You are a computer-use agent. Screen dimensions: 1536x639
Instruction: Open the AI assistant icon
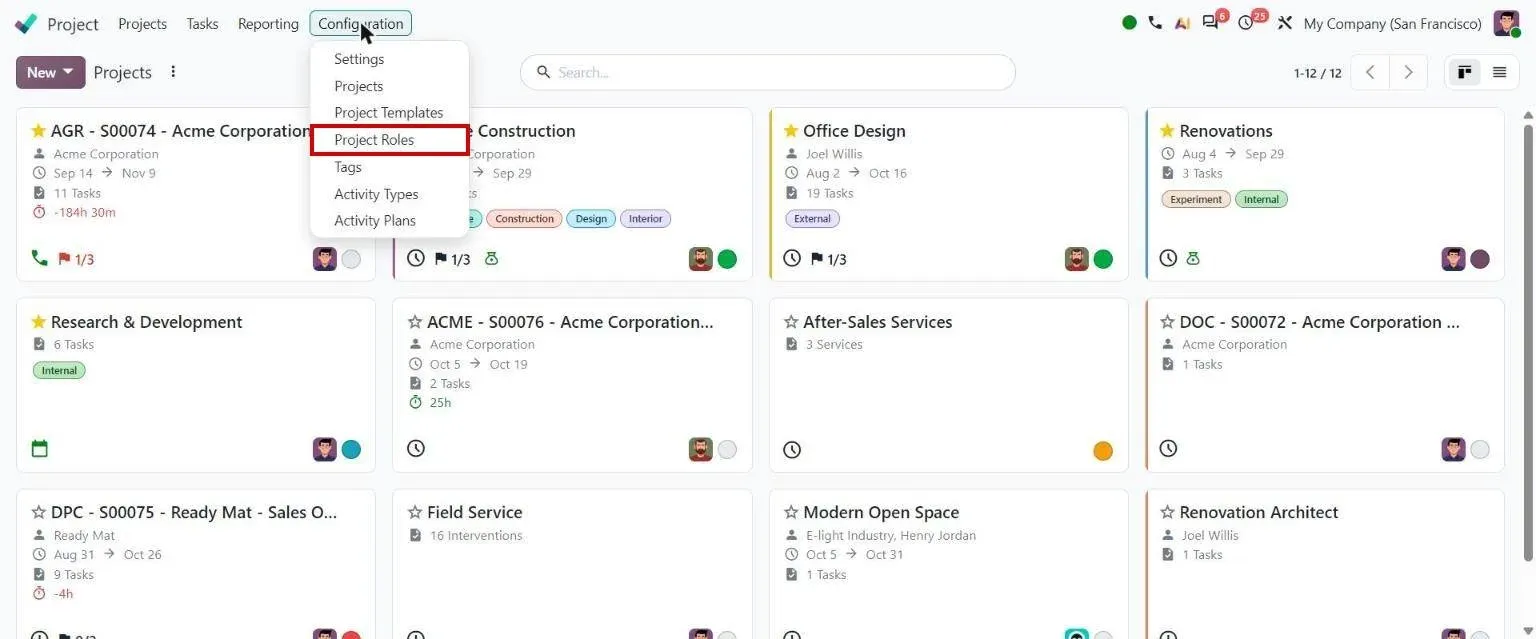[x=1182, y=22]
